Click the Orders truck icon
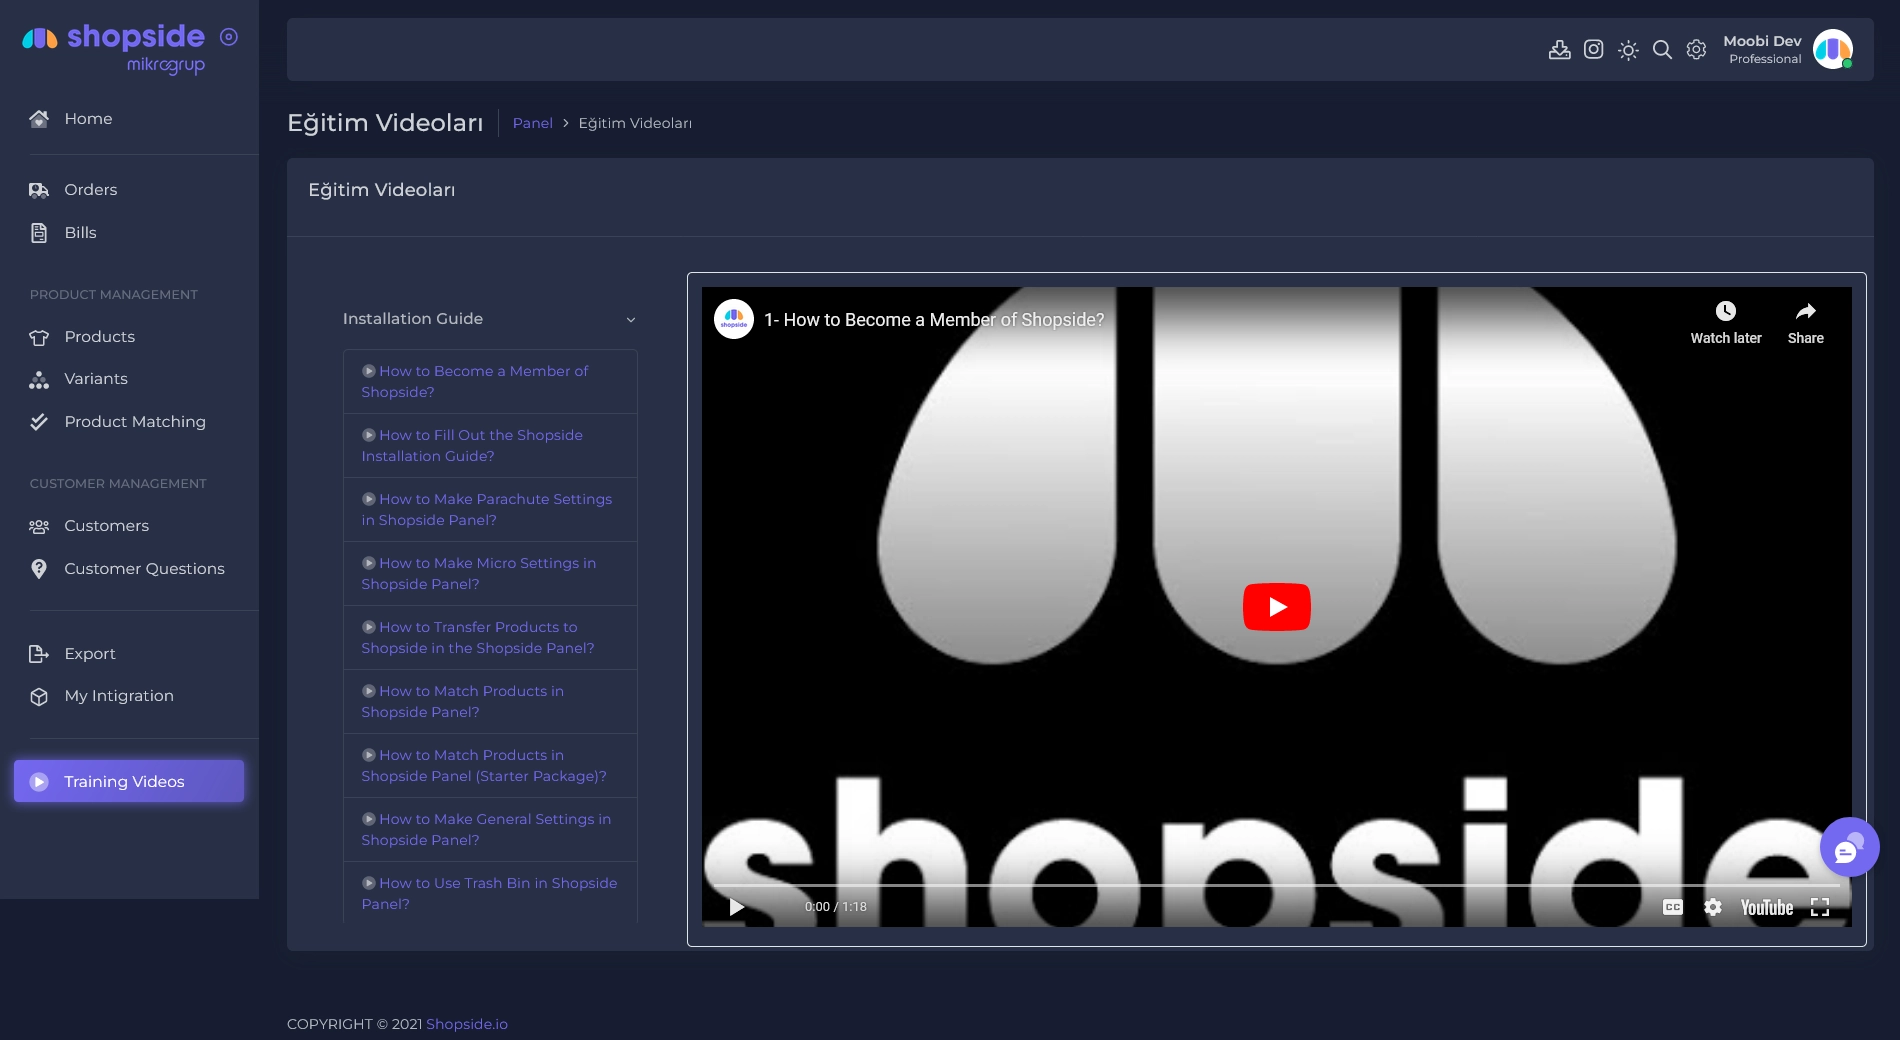Image resolution: width=1900 pixels, height=1040 pixels. click(39, 190)
